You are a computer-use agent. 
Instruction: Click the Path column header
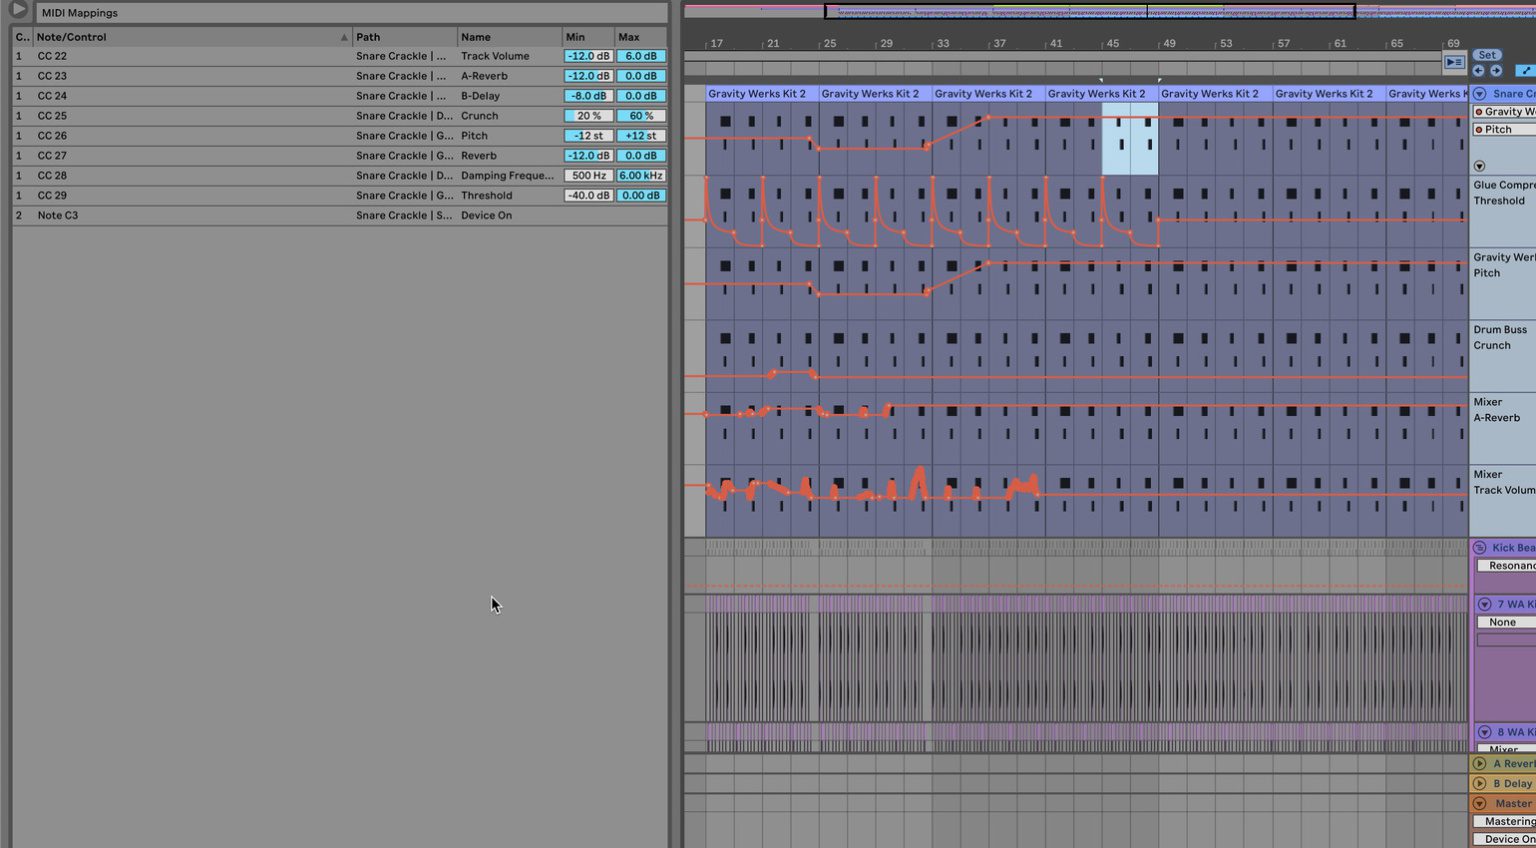(x=368, y=36)
